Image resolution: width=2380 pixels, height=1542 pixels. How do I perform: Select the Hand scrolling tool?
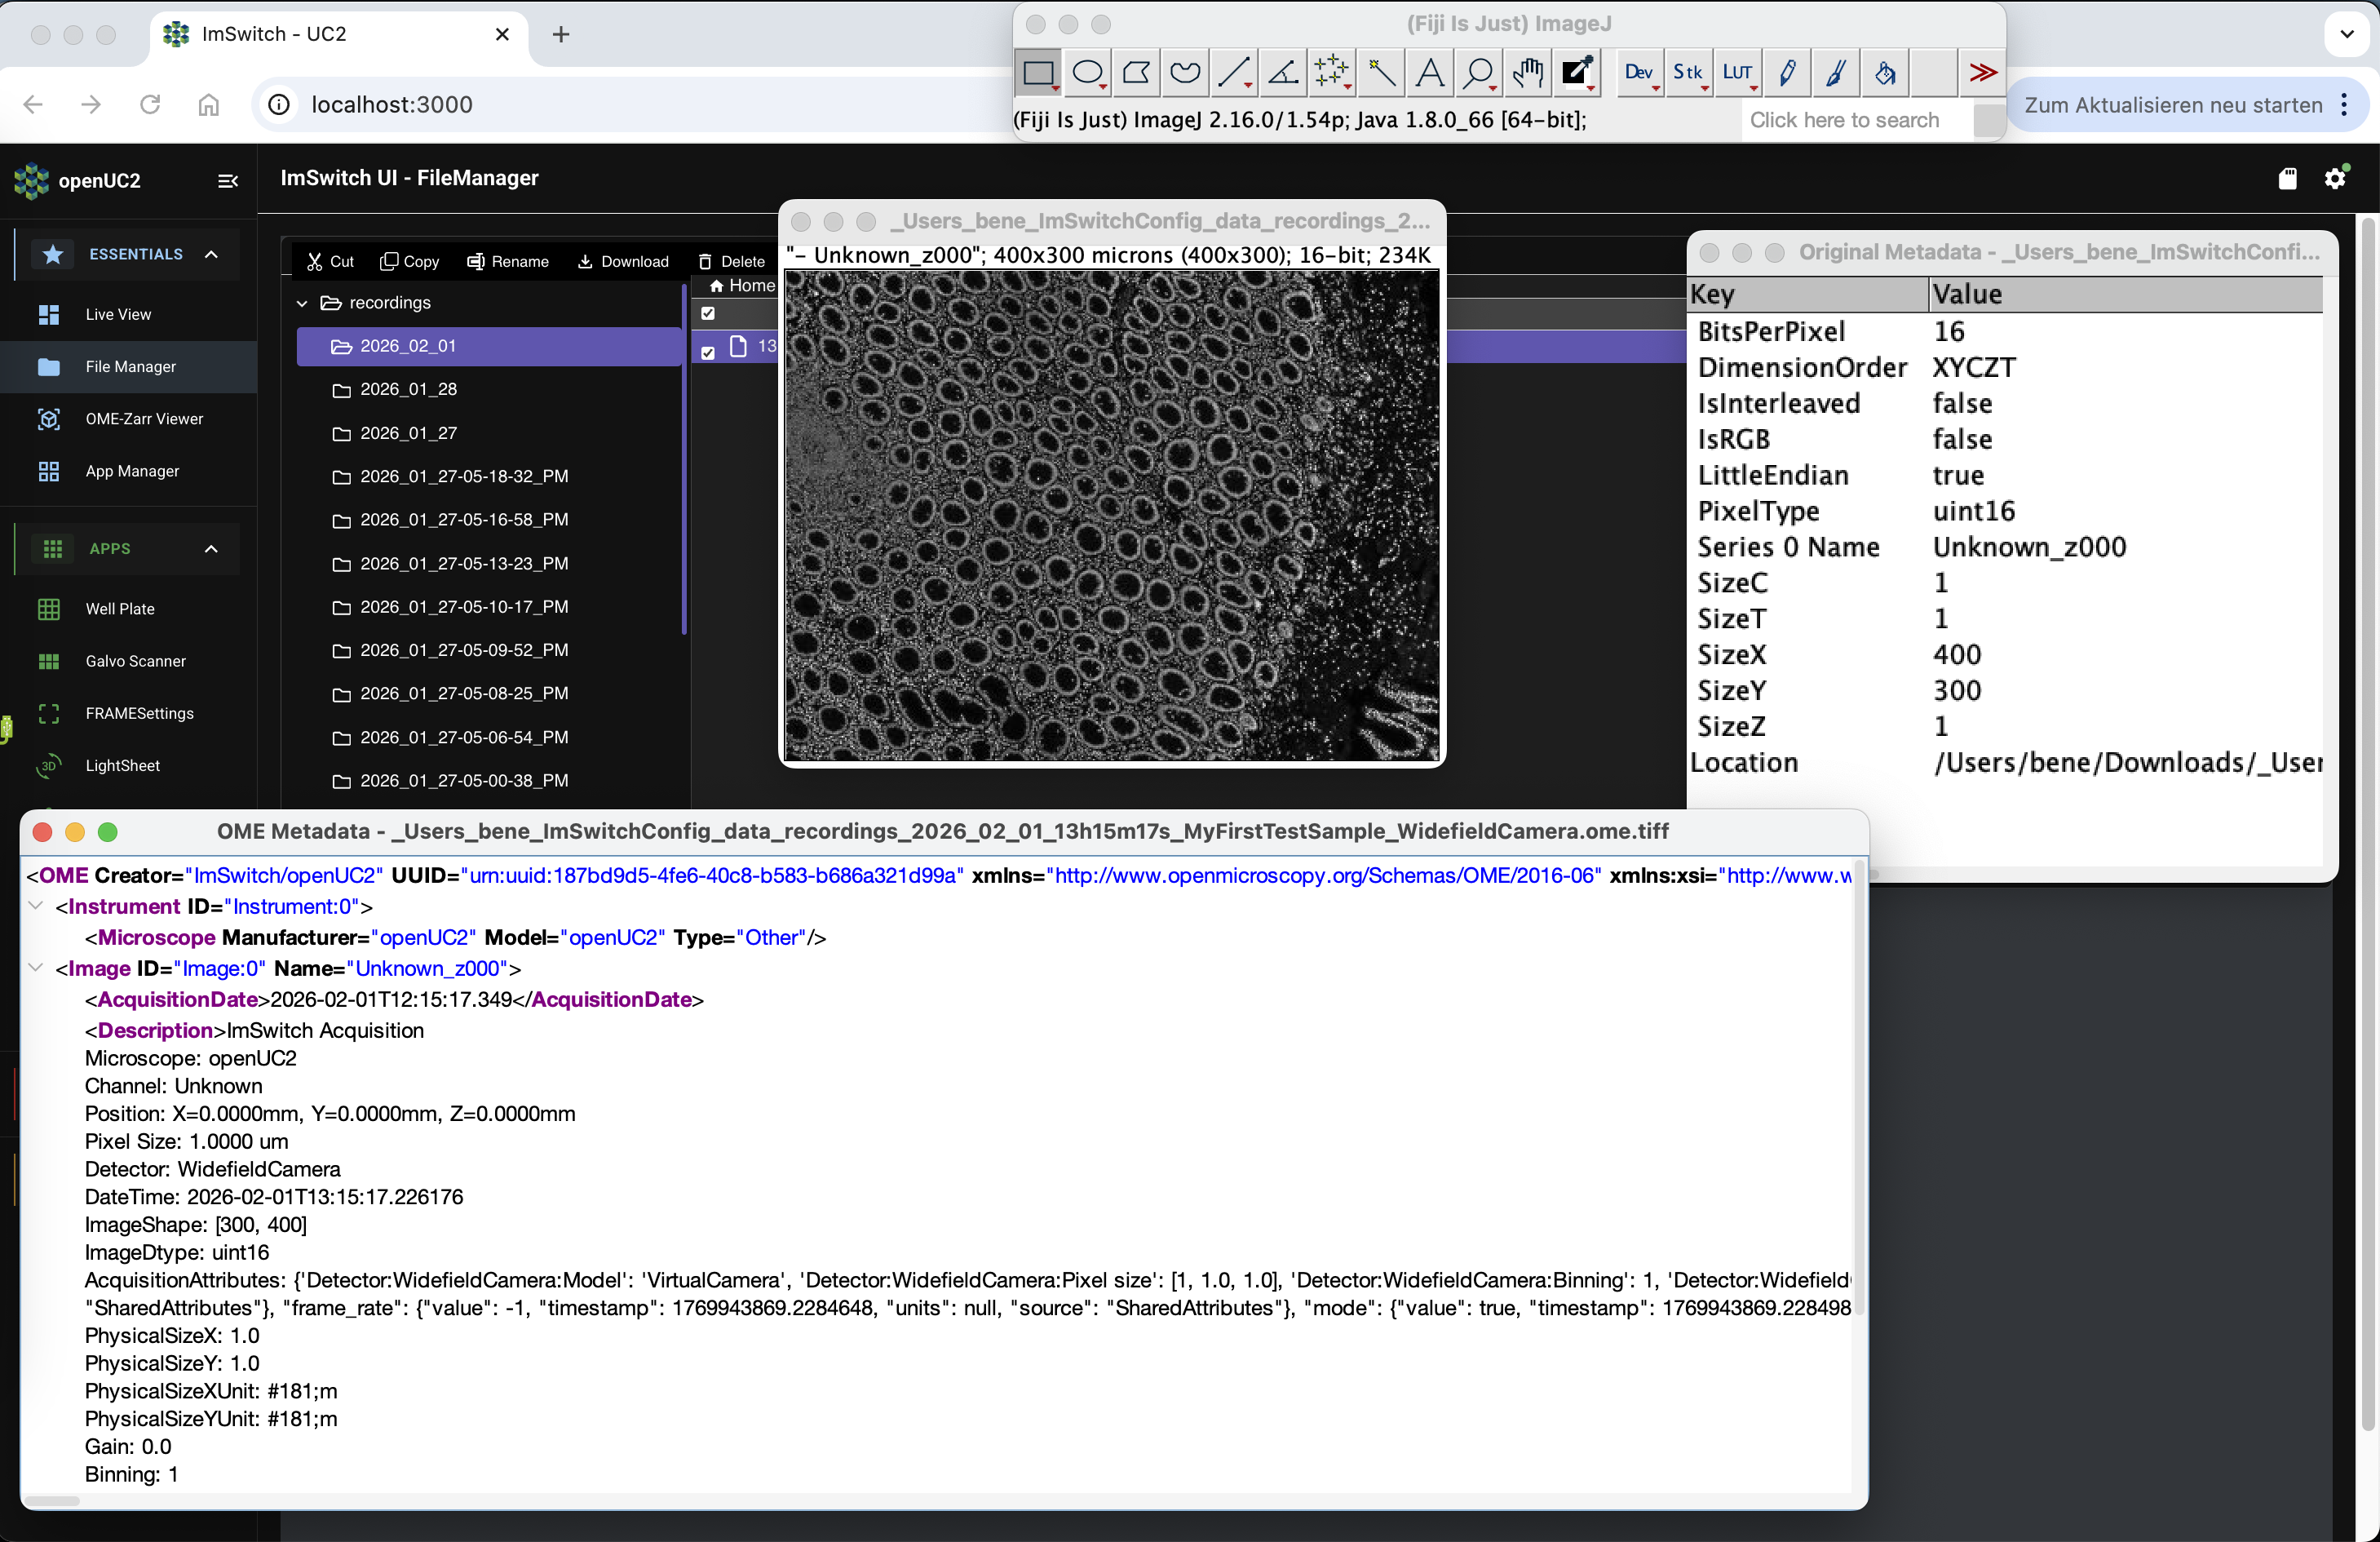pyautogui.click(x=1527, y=73)
